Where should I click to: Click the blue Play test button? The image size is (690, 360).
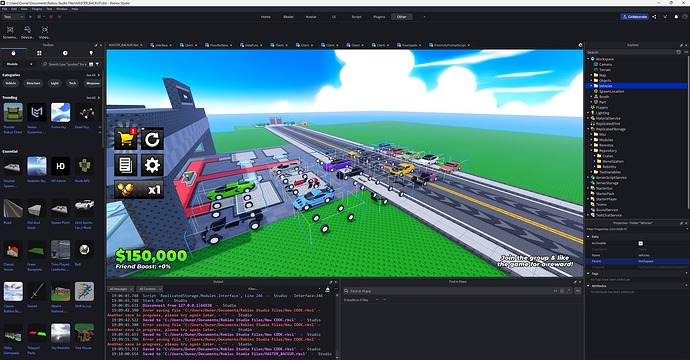point(30,17)
